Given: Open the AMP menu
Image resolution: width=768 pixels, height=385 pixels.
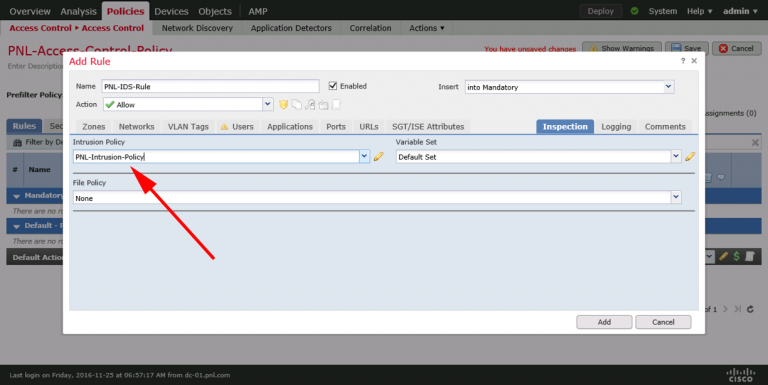Looking at the screenshot, I should click(x=258, y=11).
